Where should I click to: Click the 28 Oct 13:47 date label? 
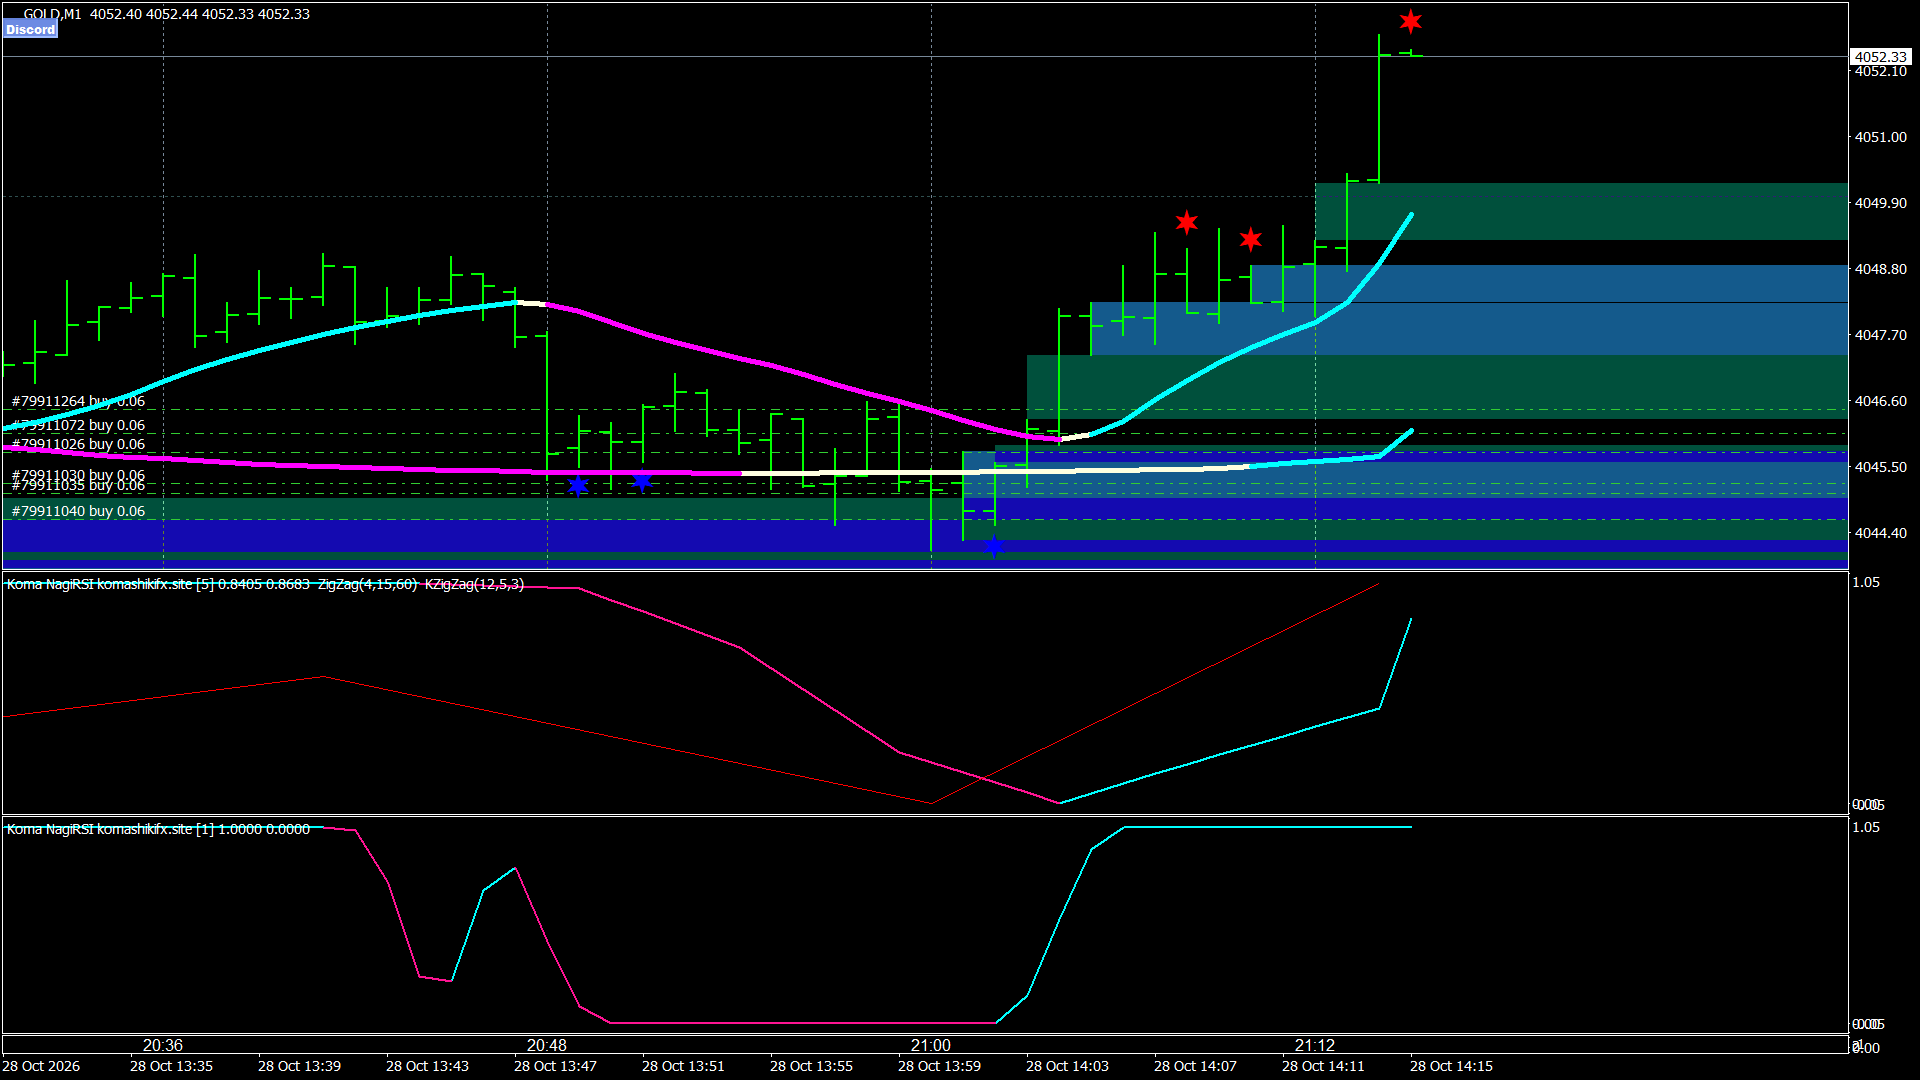coord(555,1066)
